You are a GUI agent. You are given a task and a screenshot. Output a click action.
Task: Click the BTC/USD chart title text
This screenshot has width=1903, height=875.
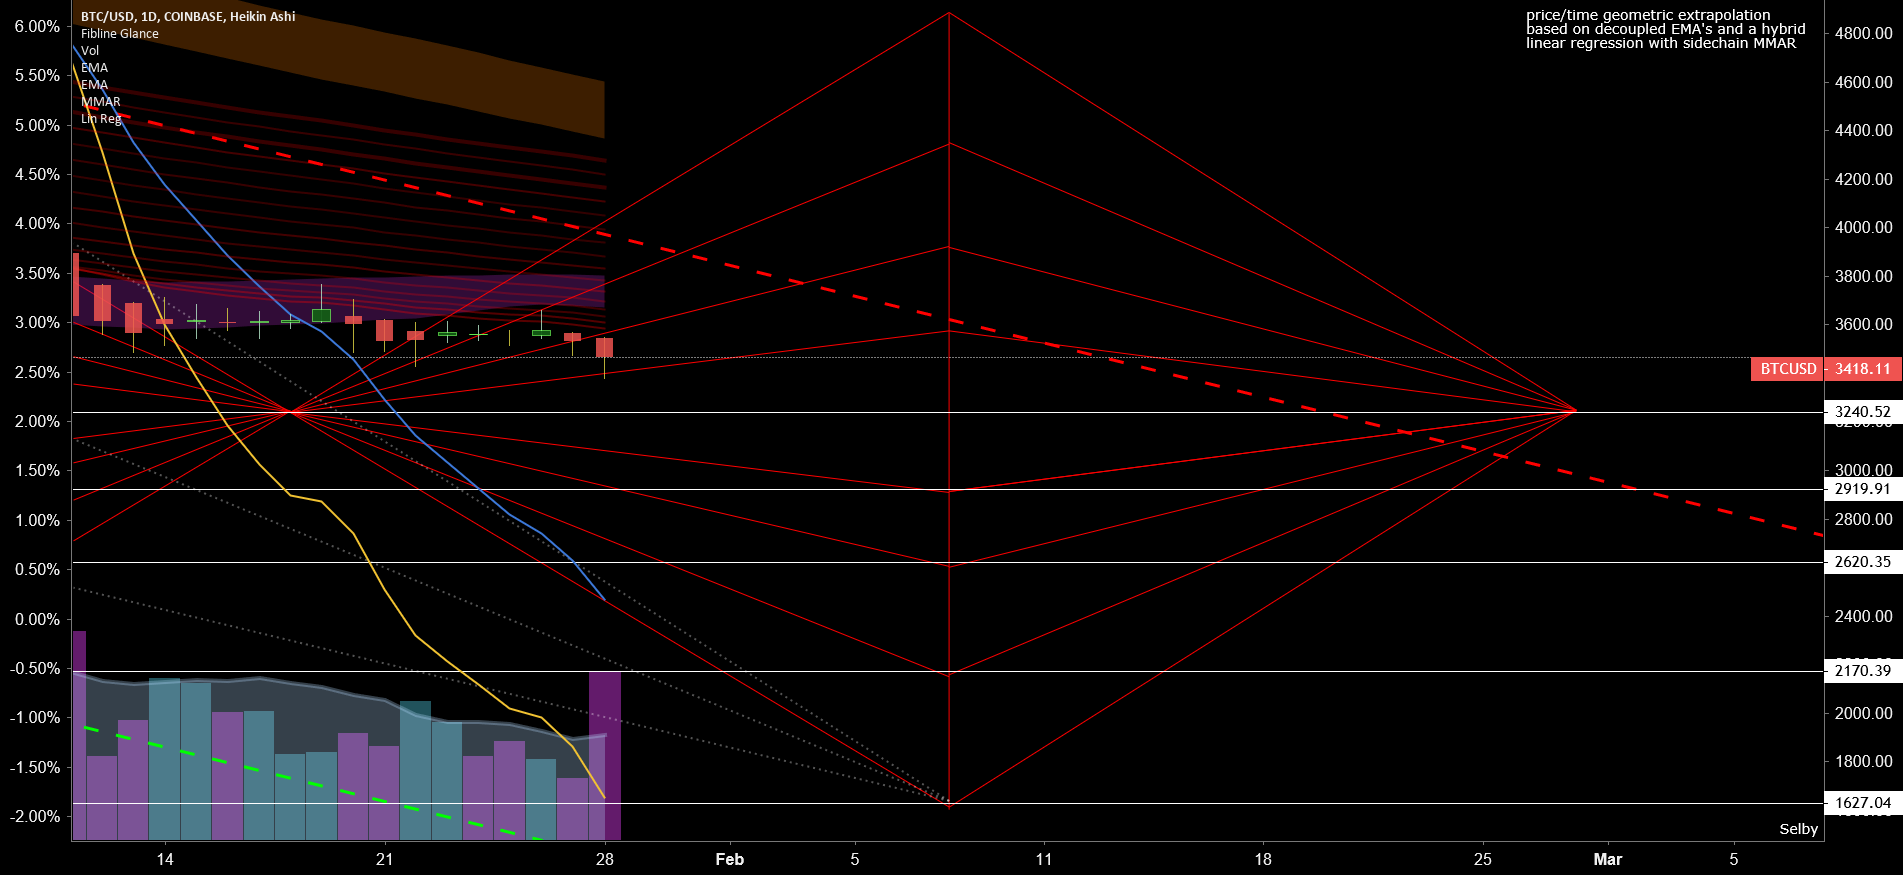click(188, 16)
